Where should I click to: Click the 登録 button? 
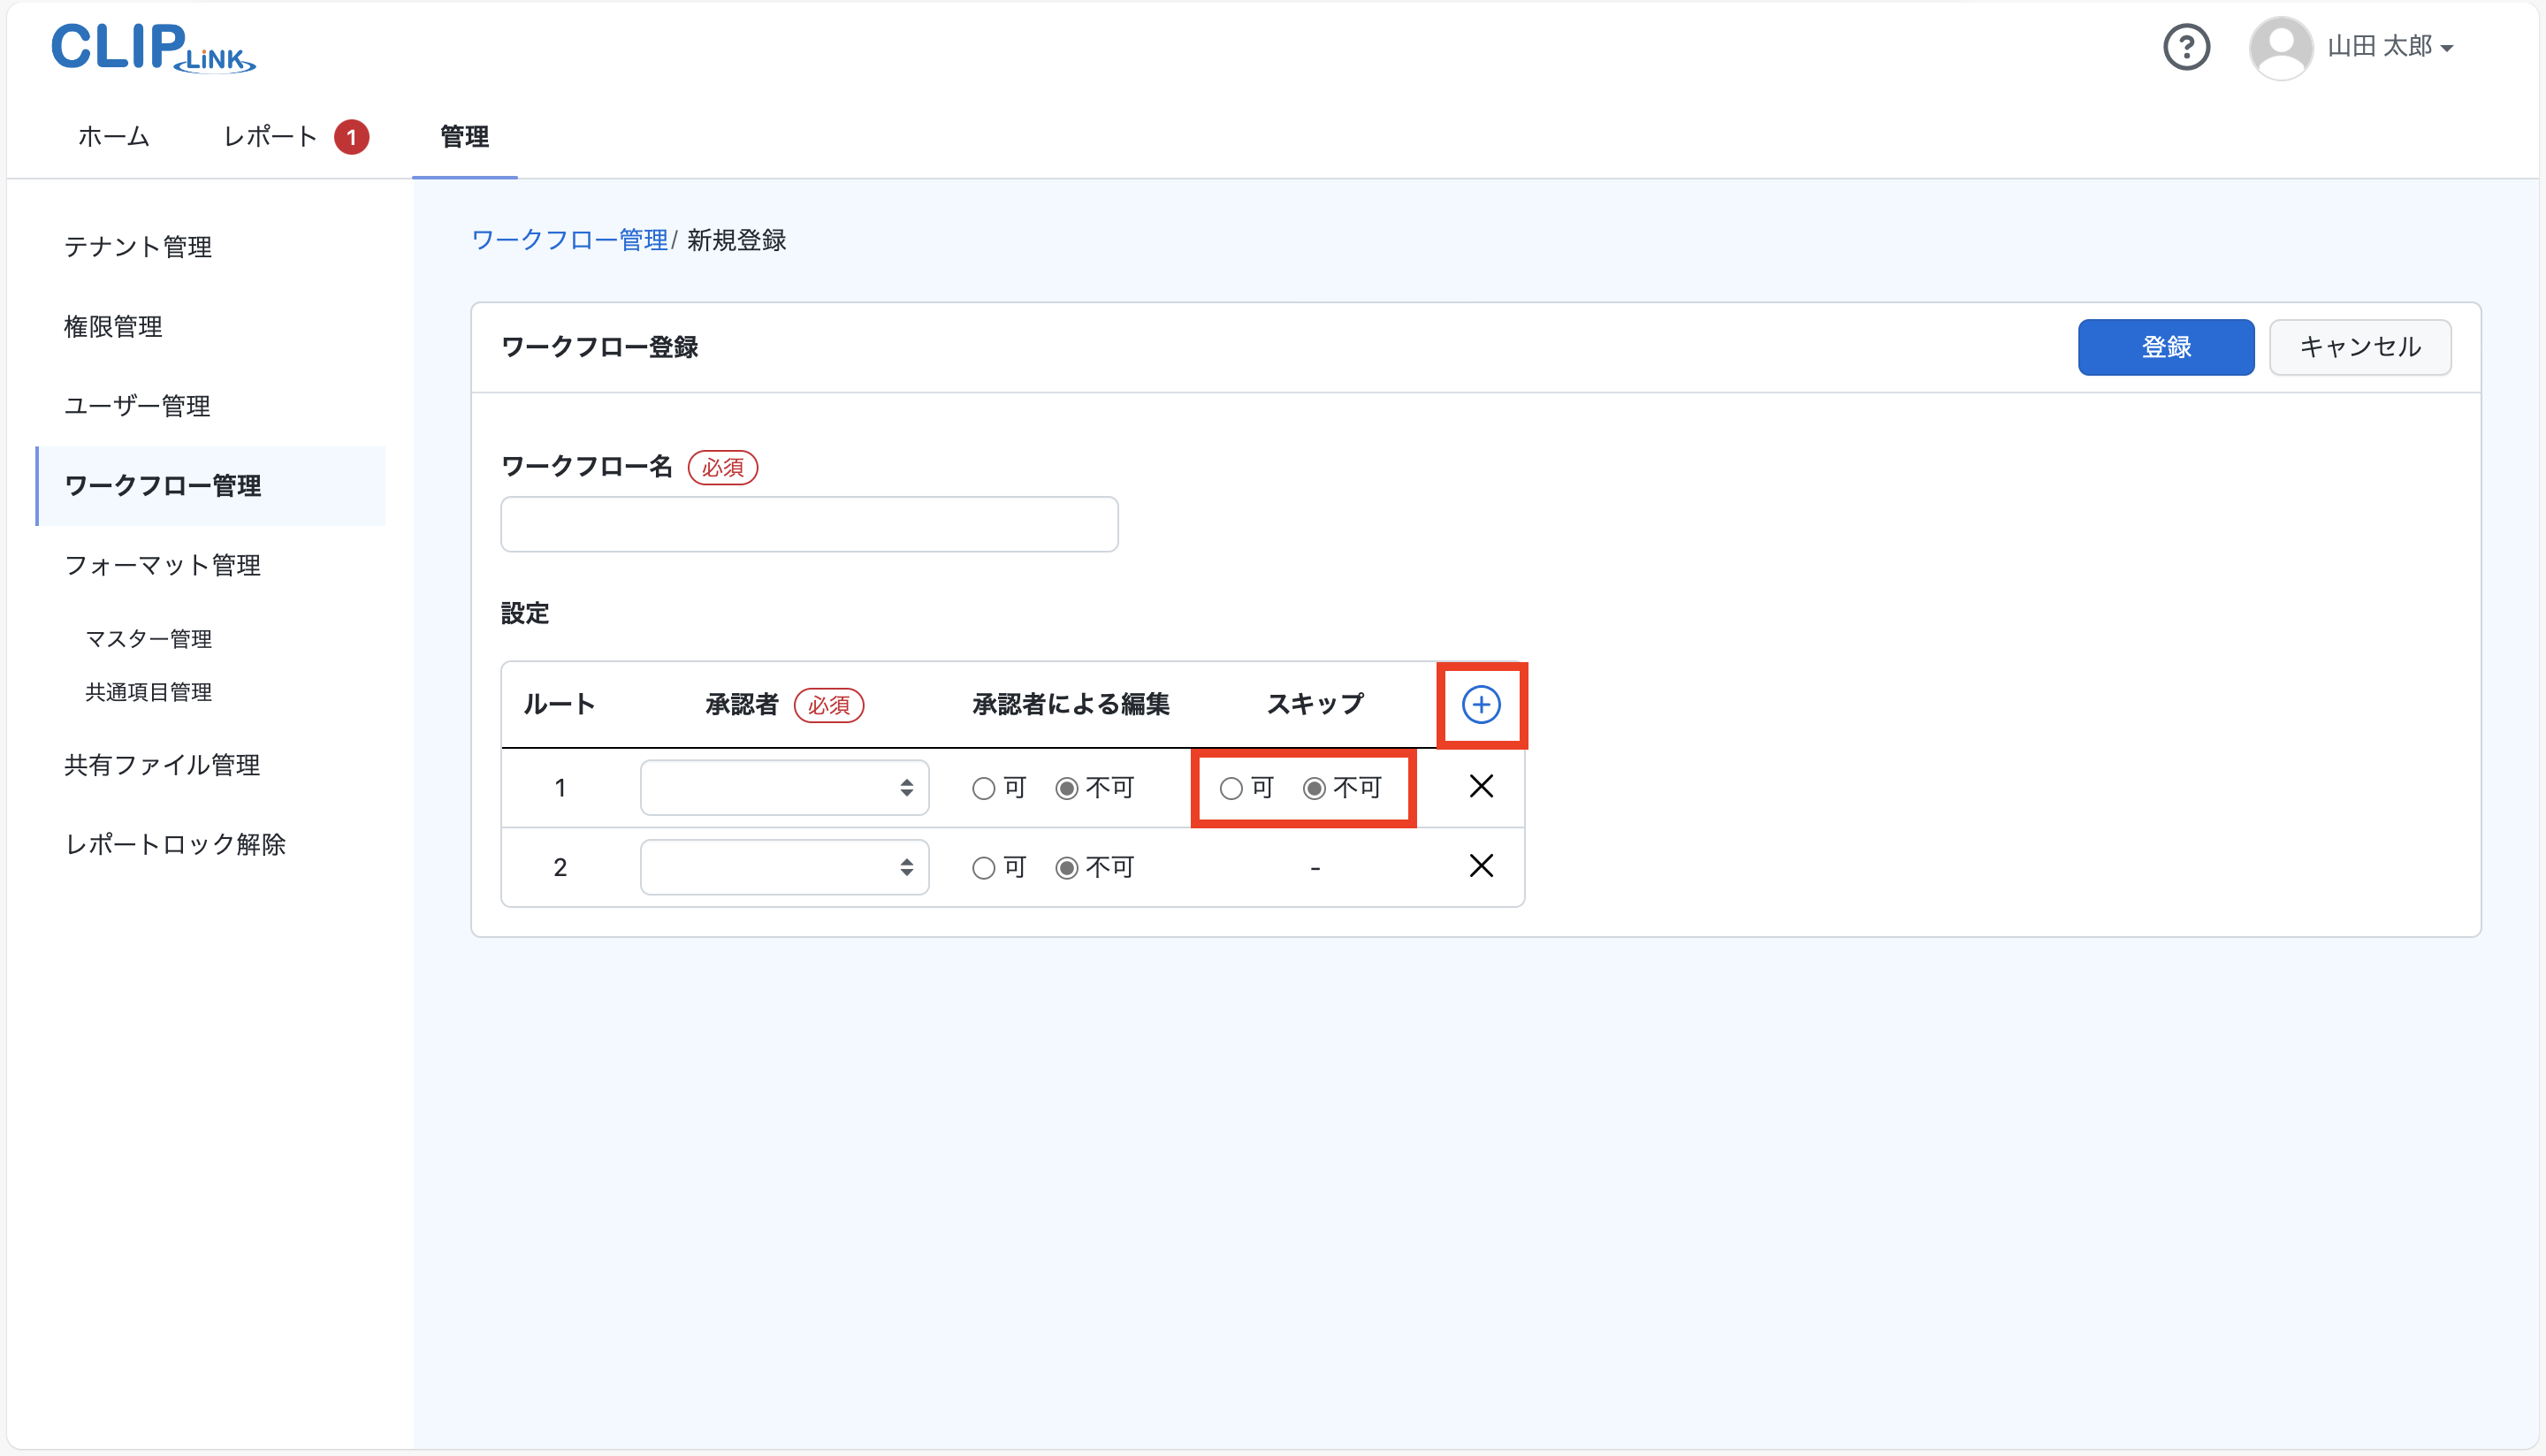point(2165,347)
